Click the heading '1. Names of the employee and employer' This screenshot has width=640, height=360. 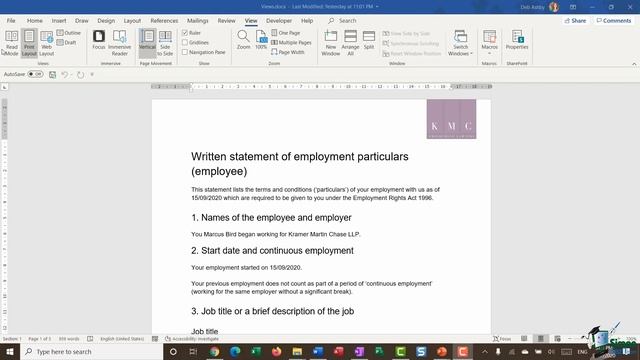(x=271, y=218)
